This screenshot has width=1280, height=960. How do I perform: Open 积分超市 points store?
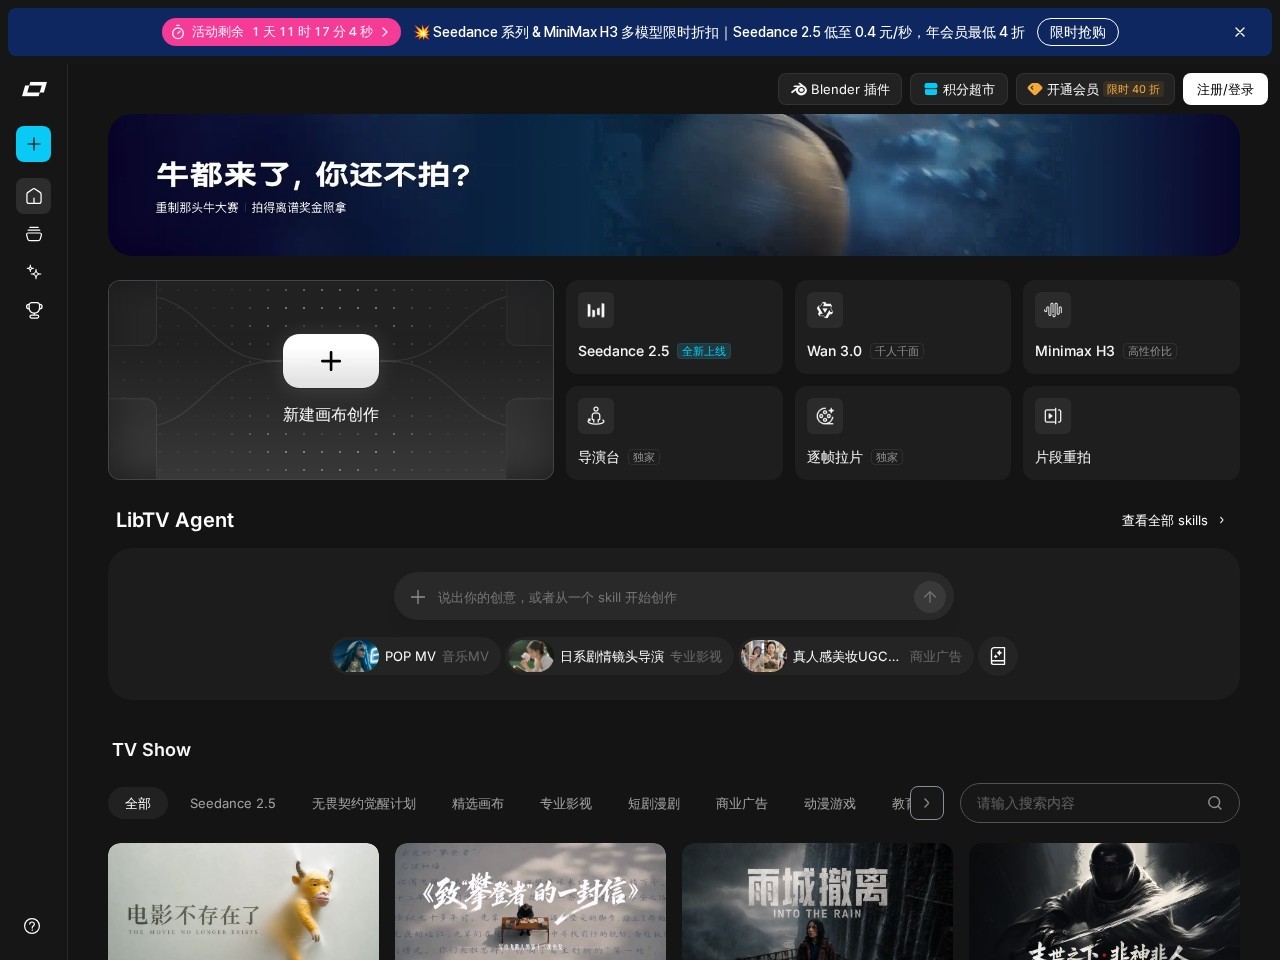tap(959, 89)
